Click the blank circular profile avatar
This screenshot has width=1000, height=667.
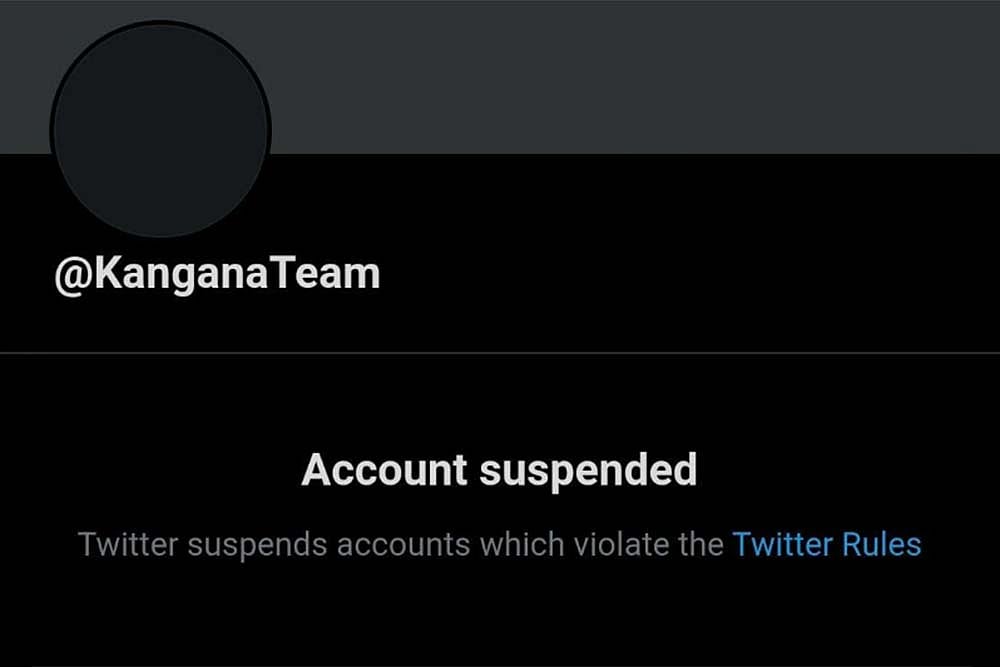161,130
